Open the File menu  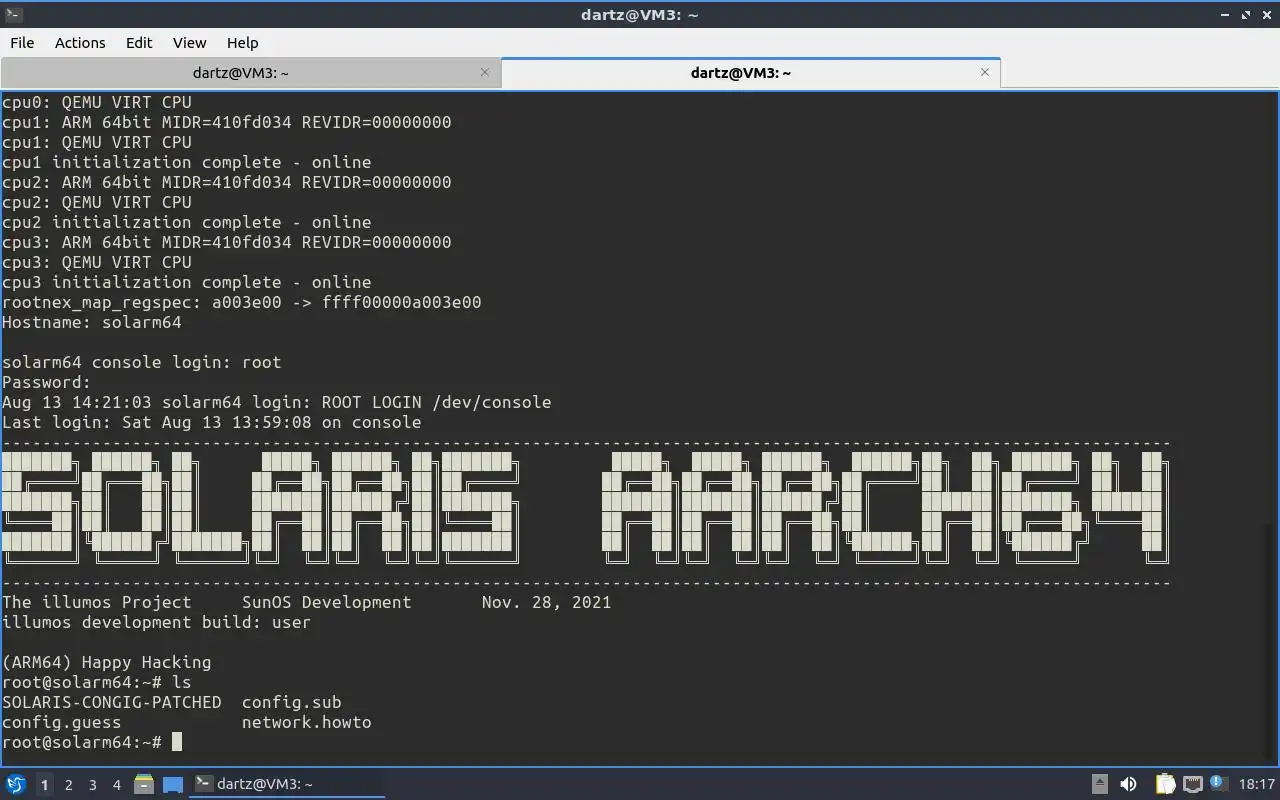[22, 42]
